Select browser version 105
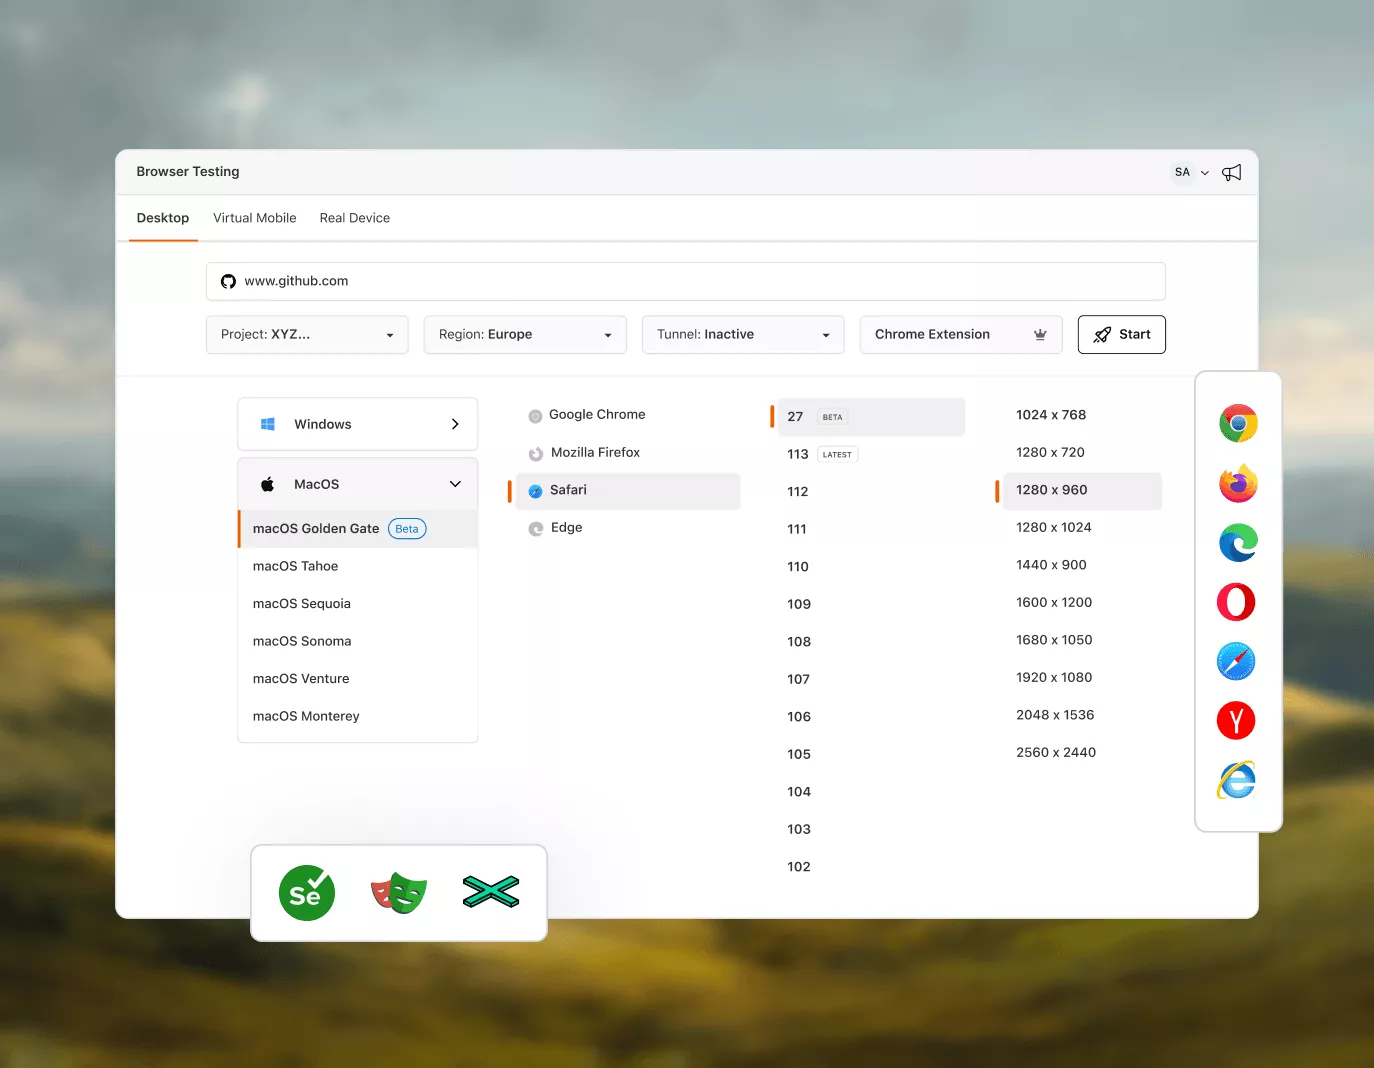 (x=799, y=754)
